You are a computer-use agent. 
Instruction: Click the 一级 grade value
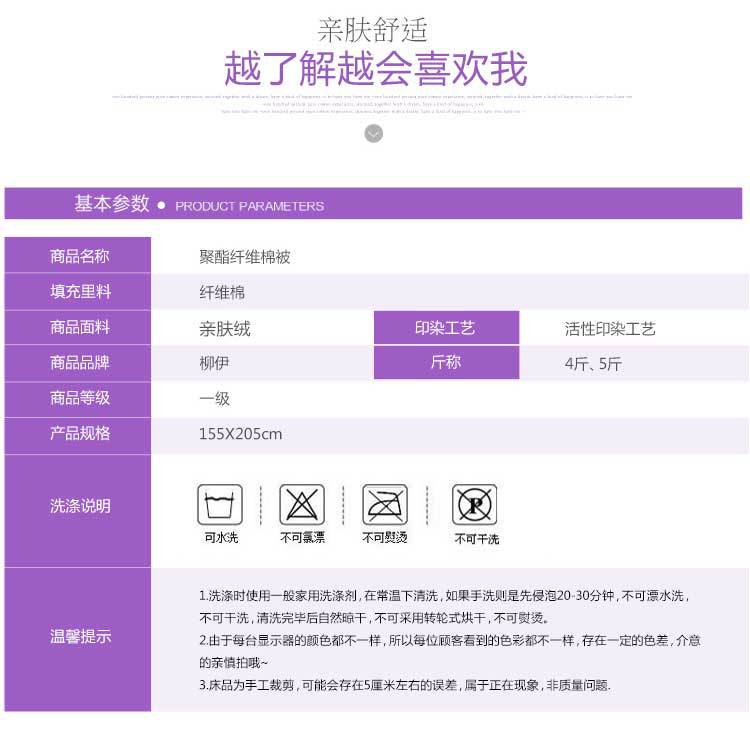[214, 398]
